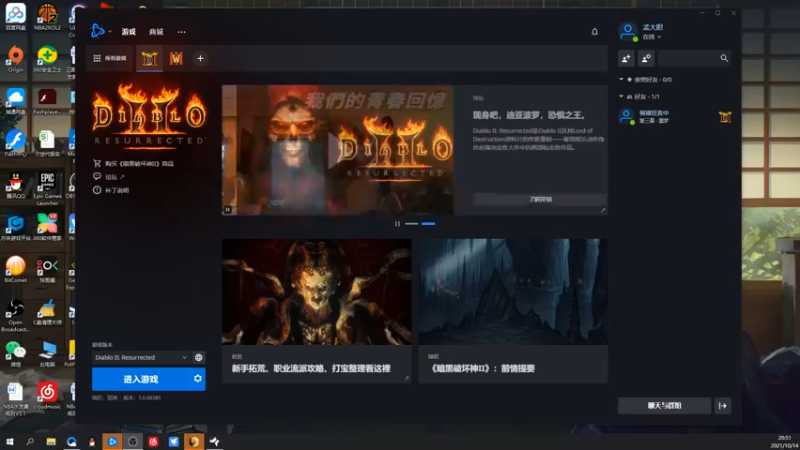Open the 前情提要 story recap article card
Image resolution: width=800 pixels, height=450 pixels.
pyautogui.click(x=513, y=311)
